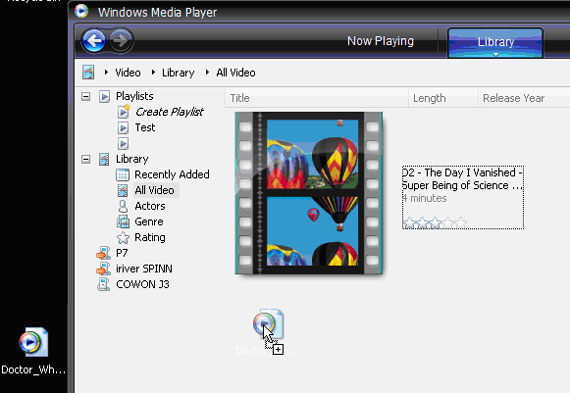Click the iriver SPINN device icon
Viewport: 570px width, 393px height.
103,269
